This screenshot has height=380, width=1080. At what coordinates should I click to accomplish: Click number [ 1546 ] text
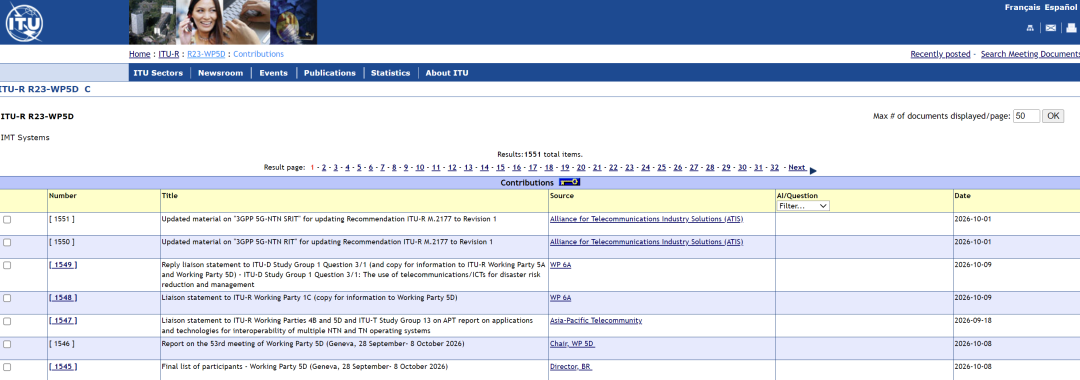click(62, 343)
